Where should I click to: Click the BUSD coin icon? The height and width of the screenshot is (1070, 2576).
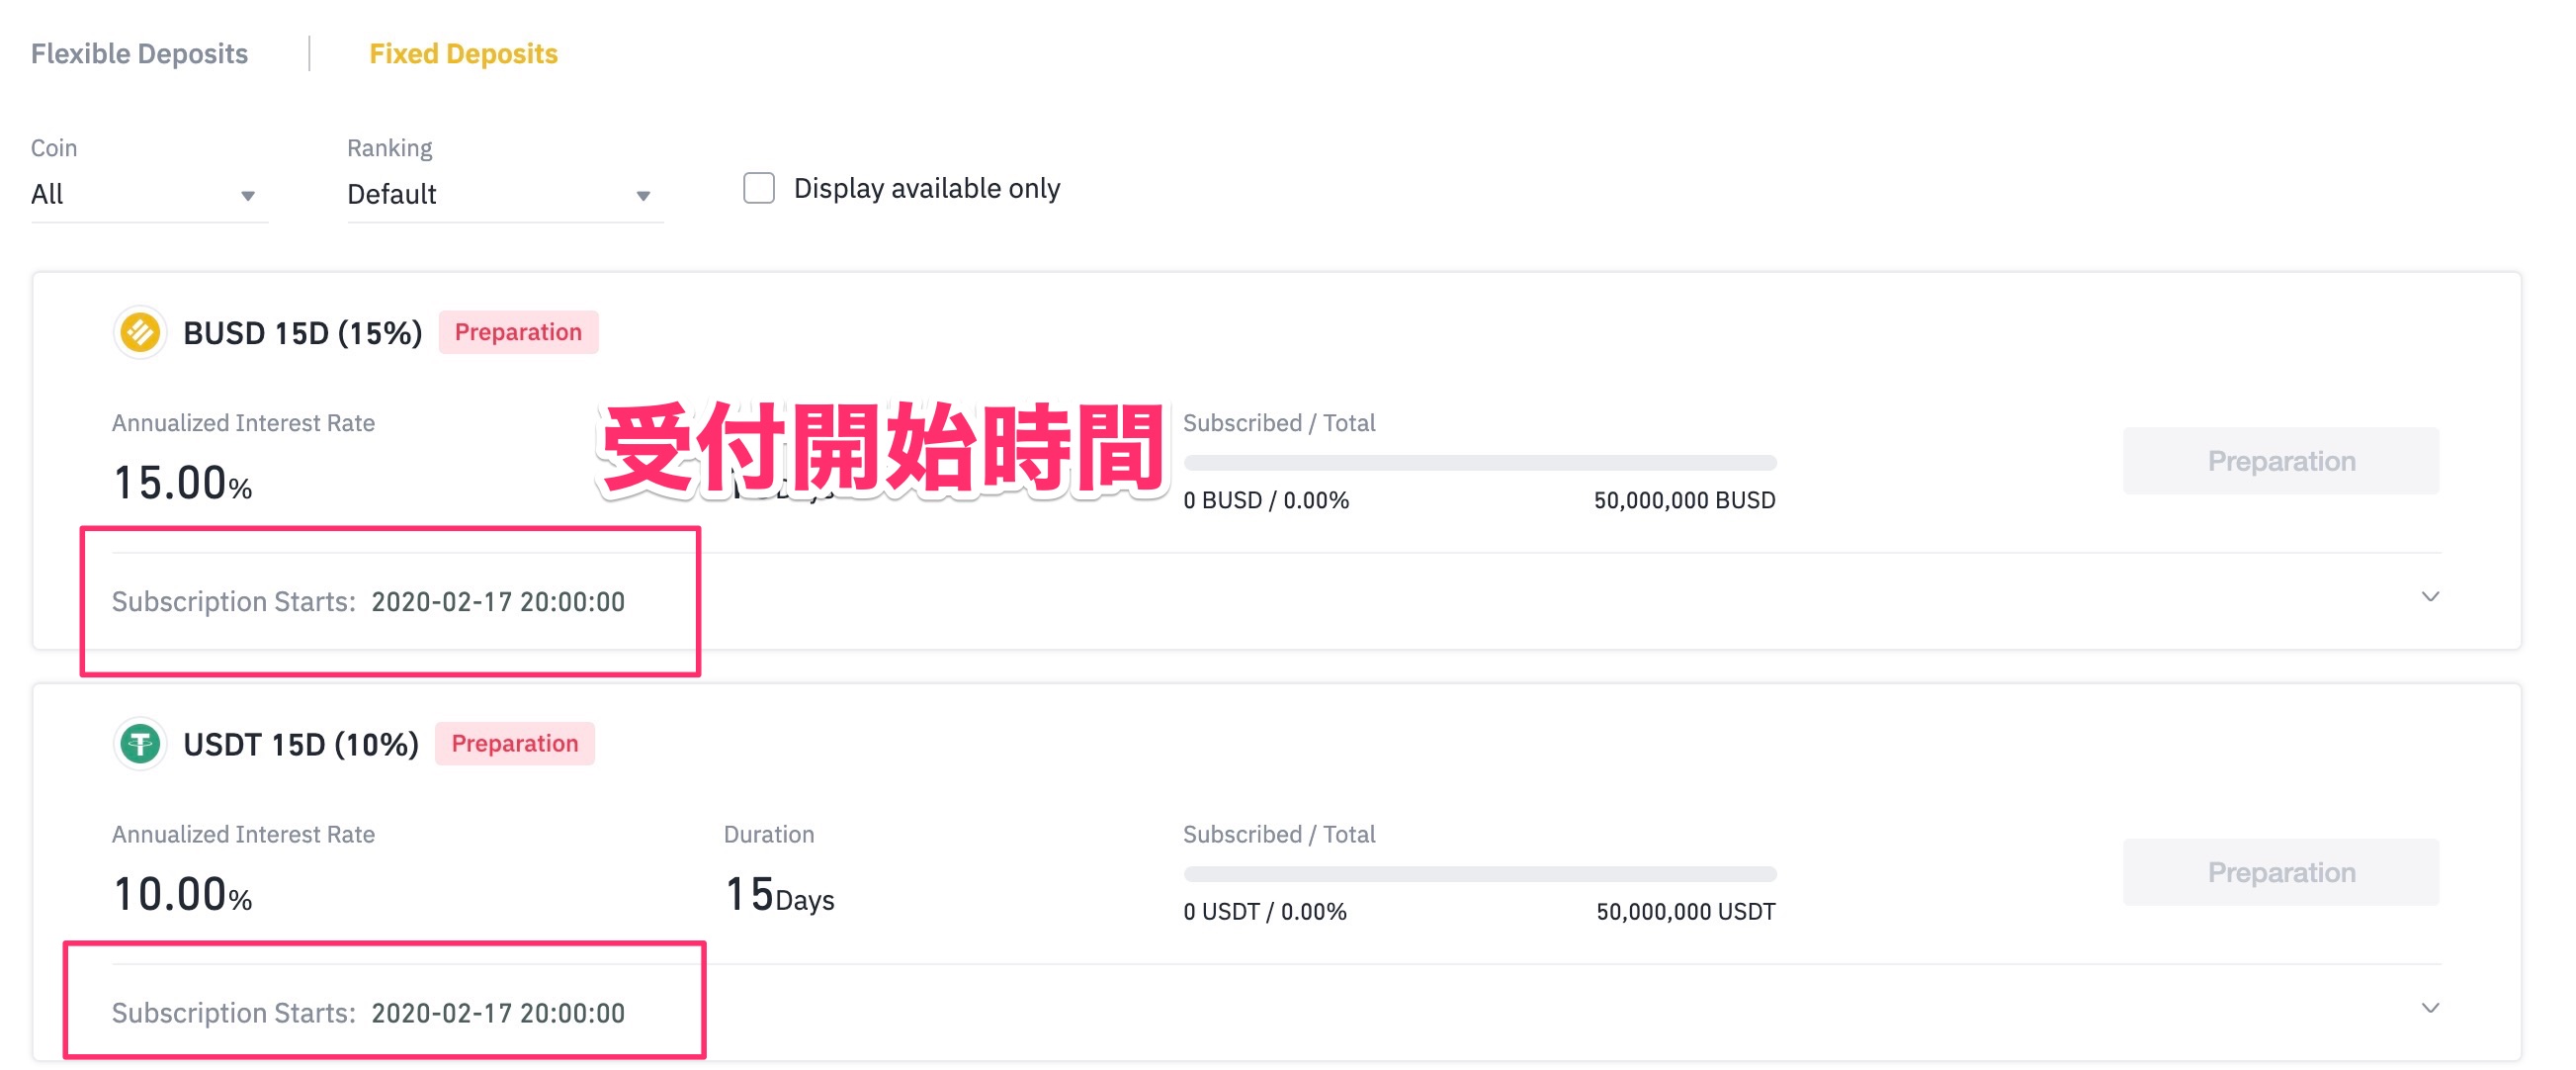140,332
